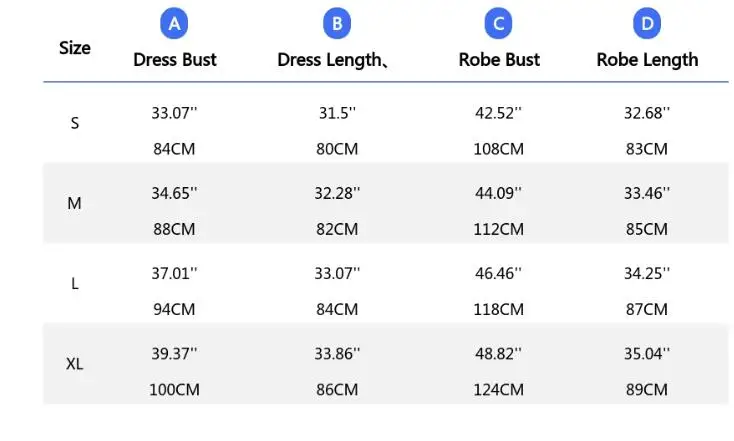Click the blue A circle icon
Viewport: 734px width, 441px height.
click(x=174, y=23)
